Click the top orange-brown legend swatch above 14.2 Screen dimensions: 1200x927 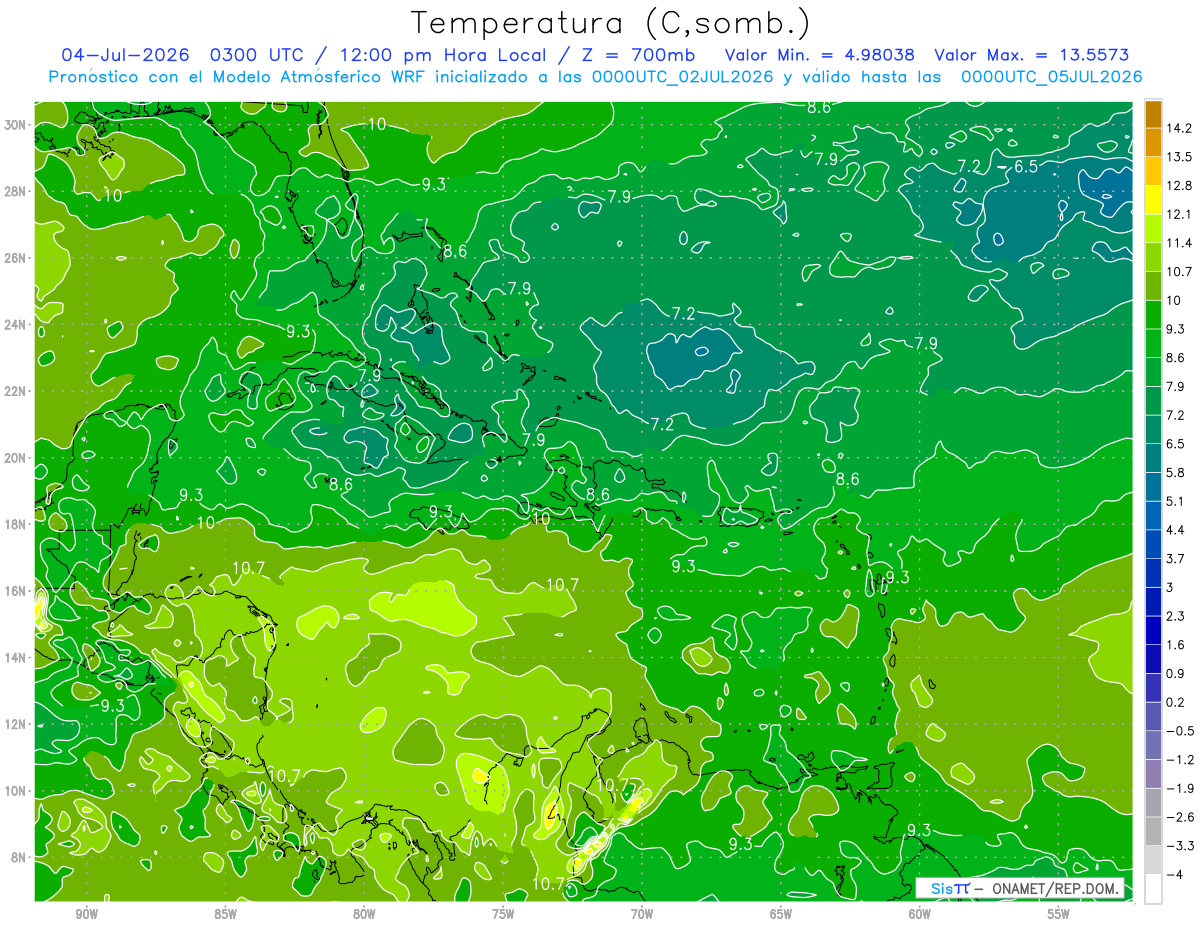point(1153,113)
